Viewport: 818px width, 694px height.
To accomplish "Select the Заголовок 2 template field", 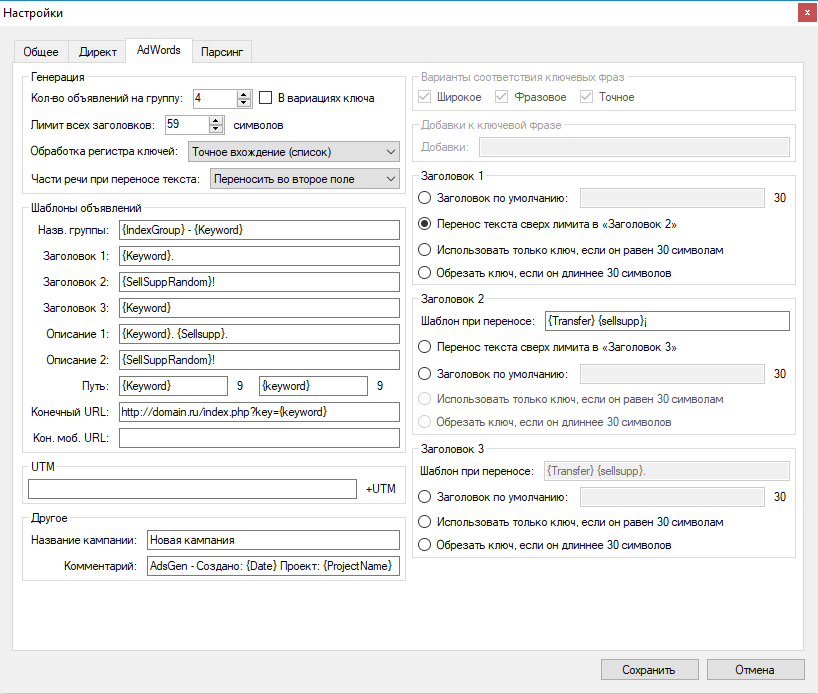I will click(259, 281).
